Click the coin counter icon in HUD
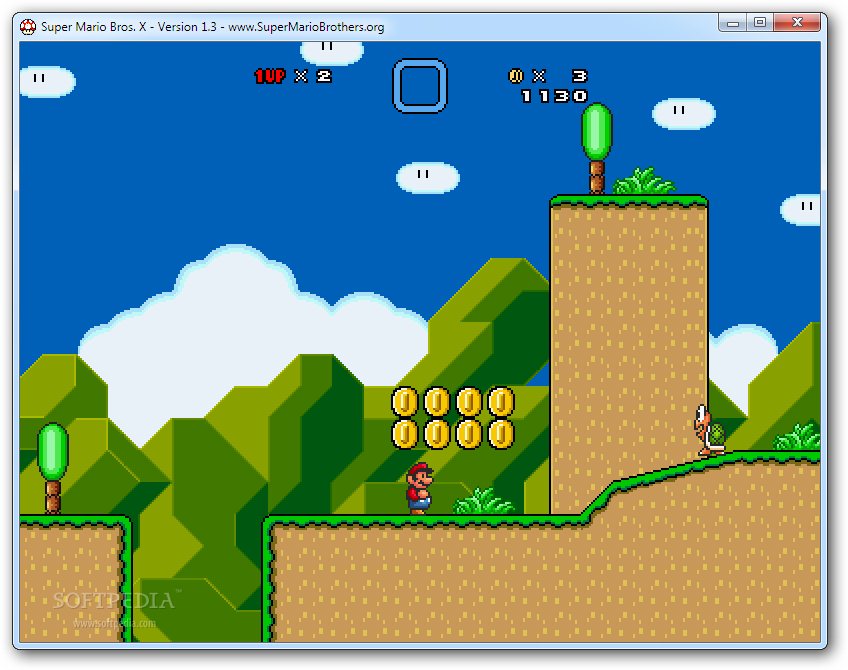Image resolution: width=848 pixels, height=670 pixels. [516, 76]
